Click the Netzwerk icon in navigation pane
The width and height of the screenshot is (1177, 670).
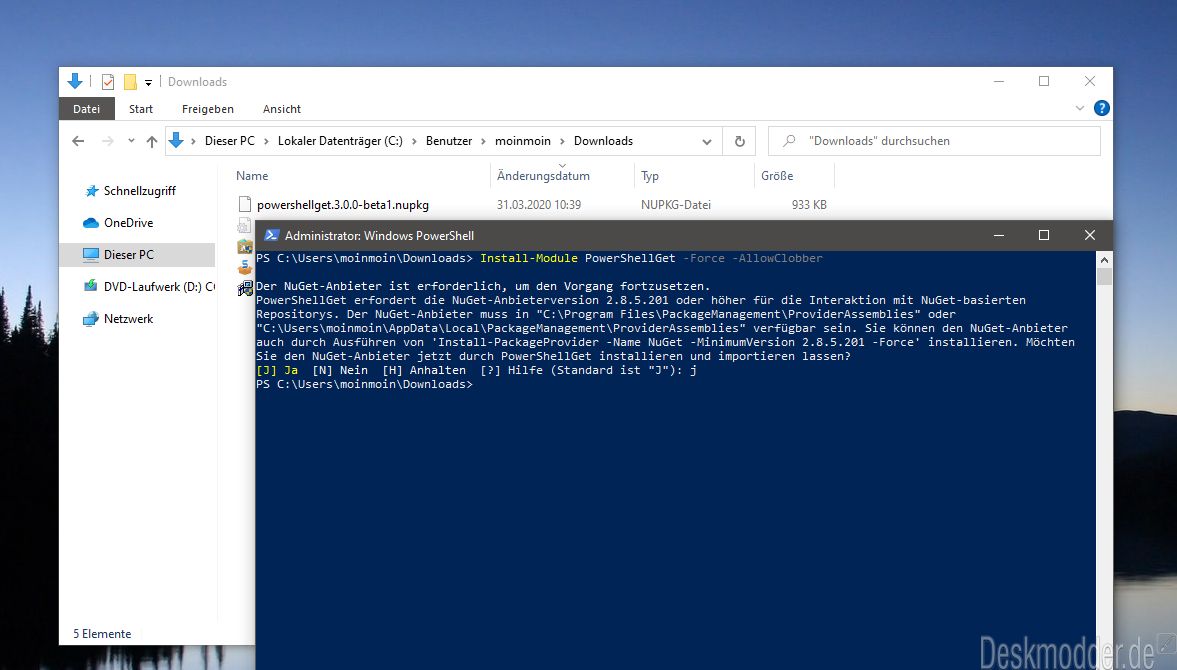[91, 319]
